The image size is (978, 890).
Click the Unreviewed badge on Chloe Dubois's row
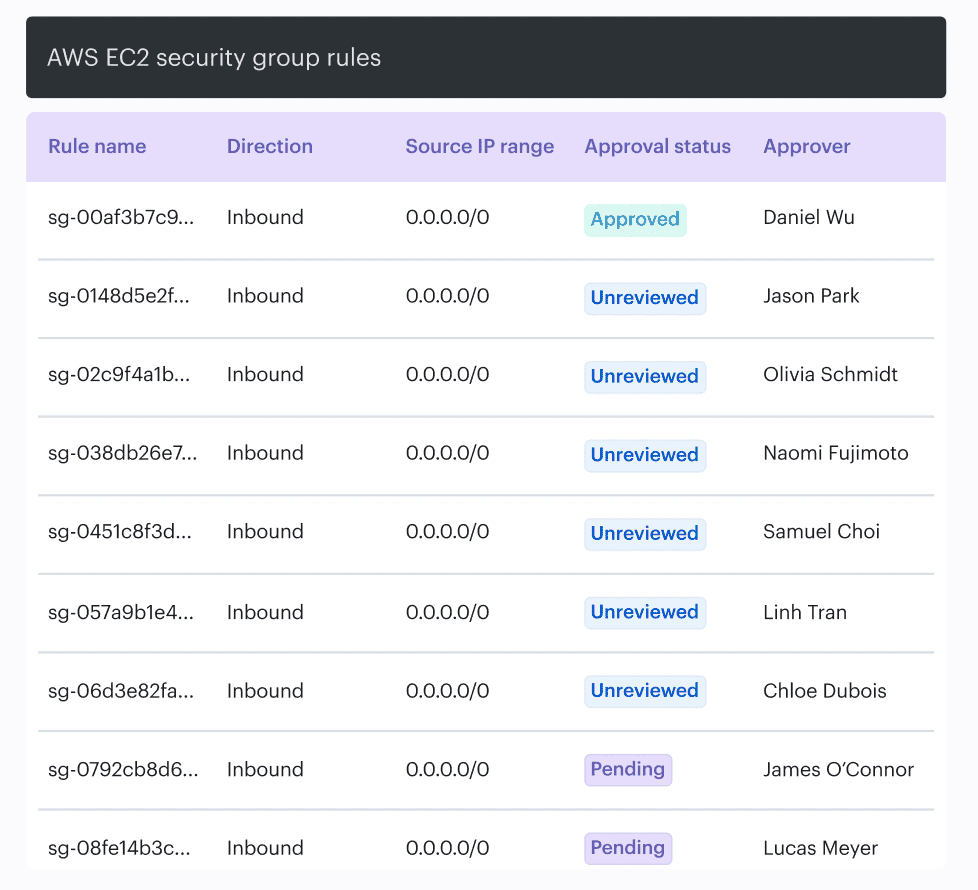pyautogui.click(x=645, y=691)
